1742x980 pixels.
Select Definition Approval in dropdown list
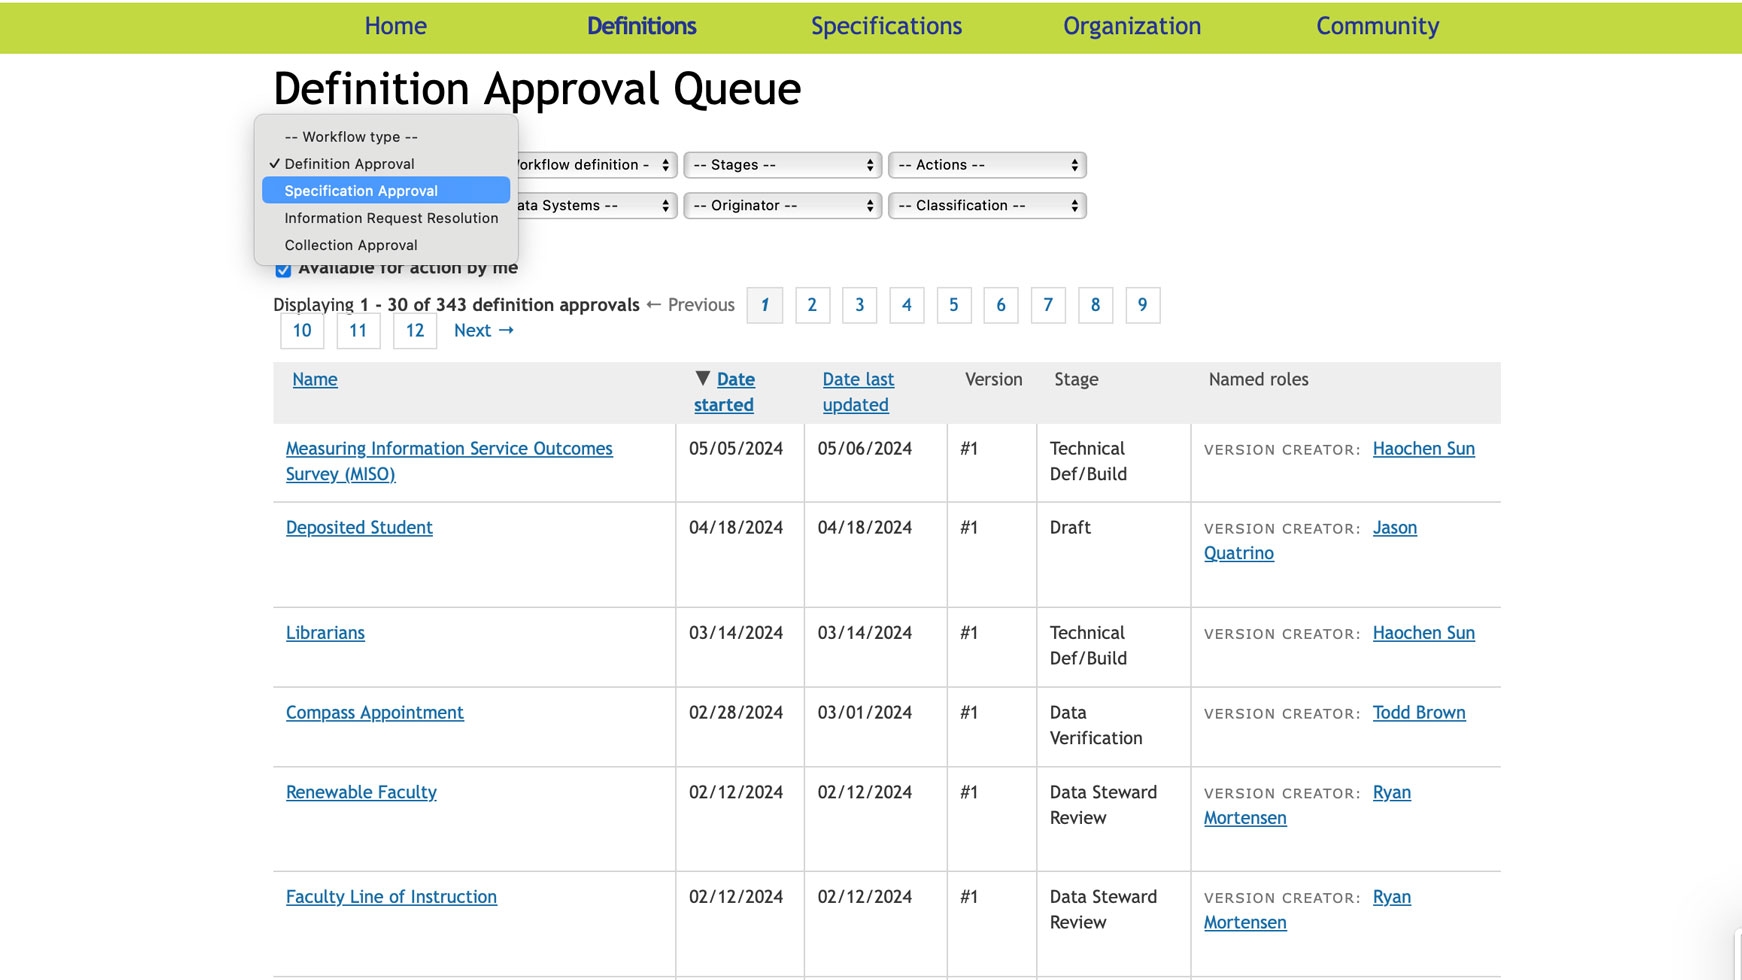point(386,163)
